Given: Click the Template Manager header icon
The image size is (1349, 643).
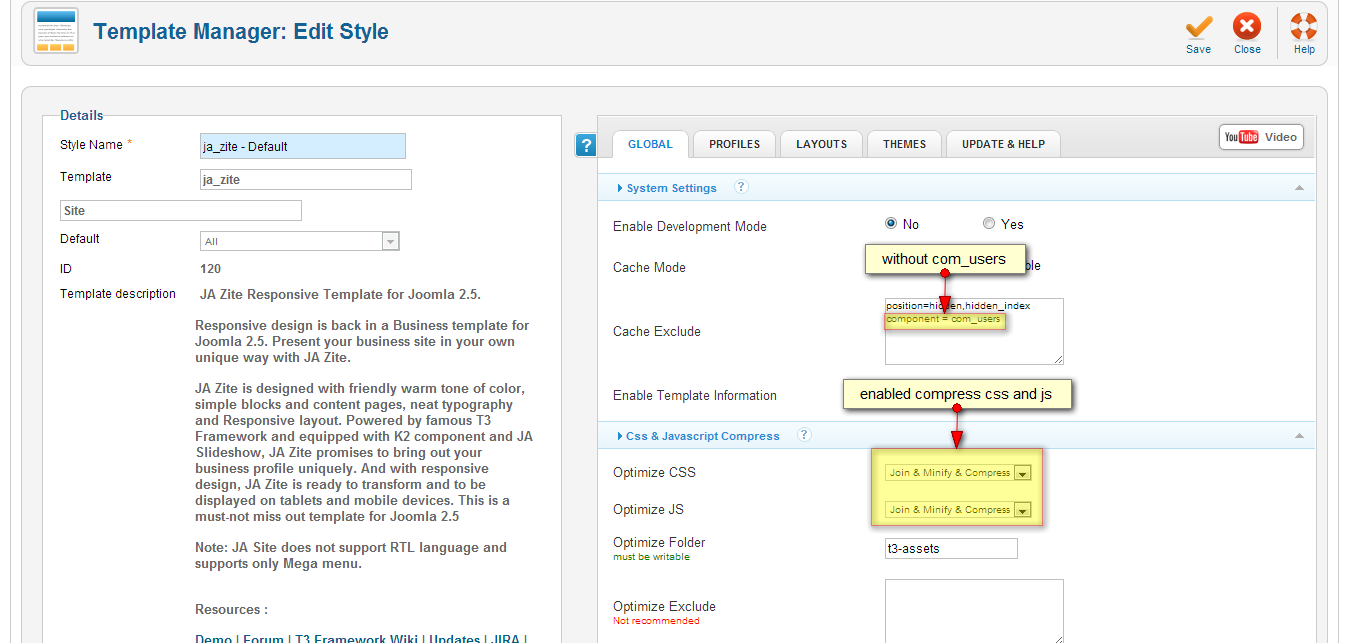Looking at the screenshot, I should tap(56, 31).
